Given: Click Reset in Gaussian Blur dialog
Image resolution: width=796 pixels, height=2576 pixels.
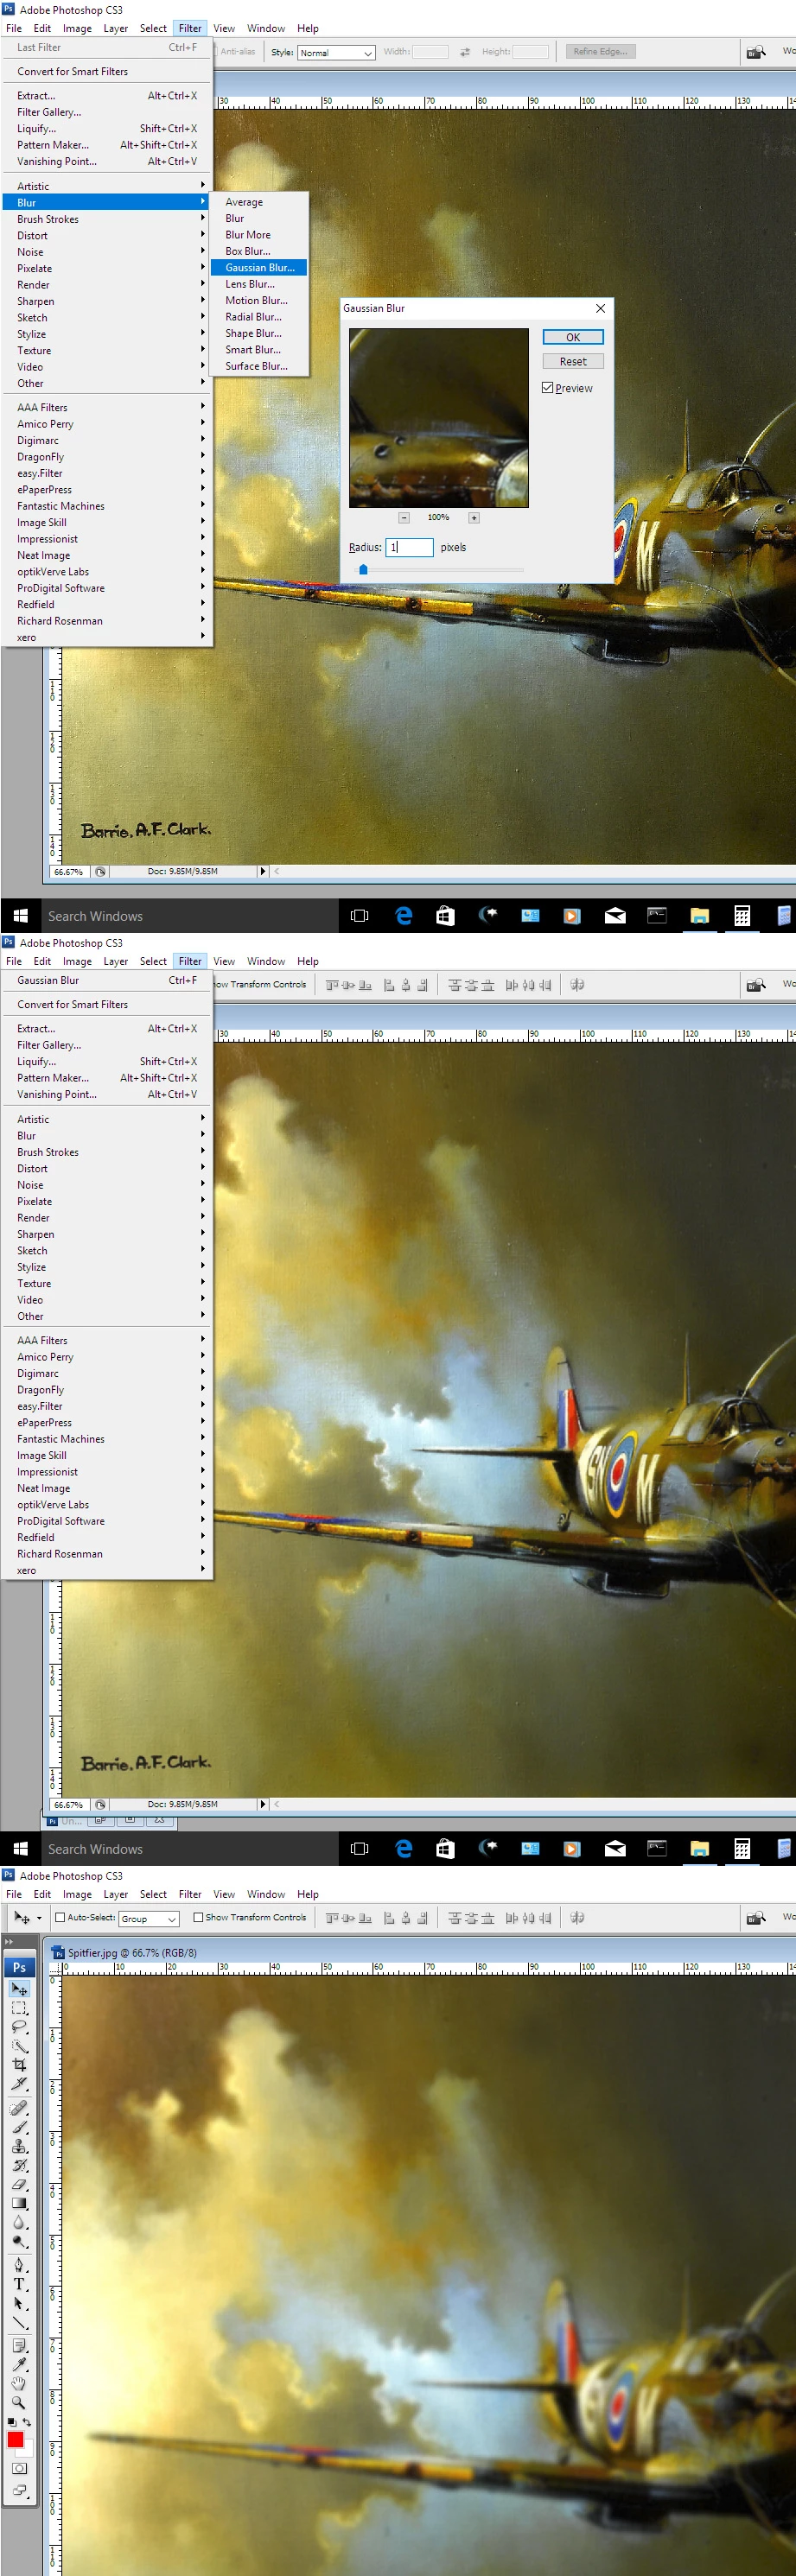Looking at the screenshot, I should coord(573,361).
